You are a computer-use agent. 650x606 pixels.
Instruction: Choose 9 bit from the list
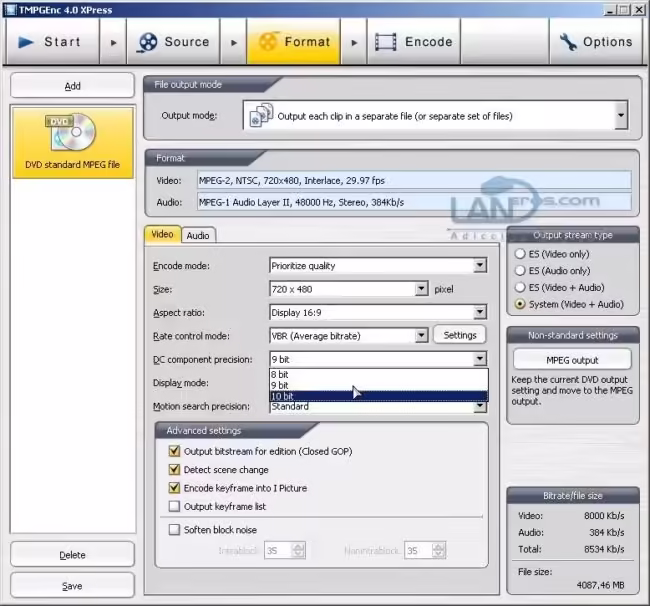pos(378,385)
